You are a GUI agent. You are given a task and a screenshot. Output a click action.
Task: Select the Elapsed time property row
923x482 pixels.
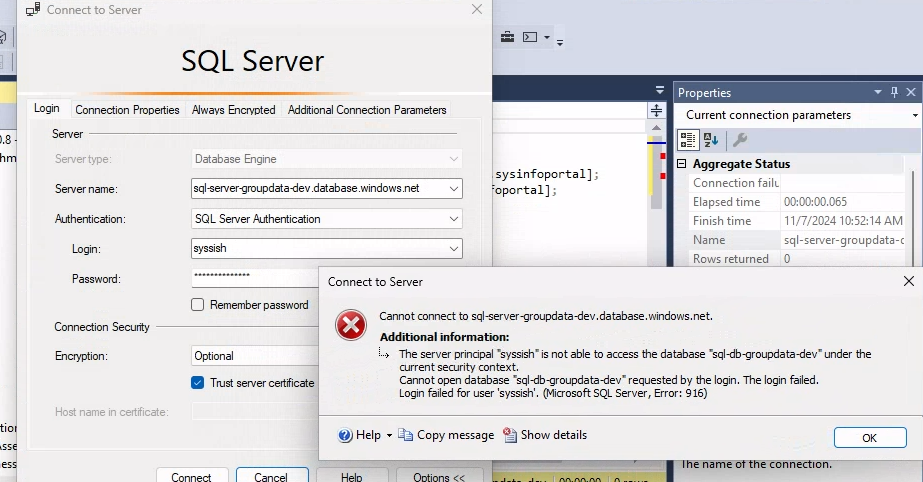click(796, 202)
